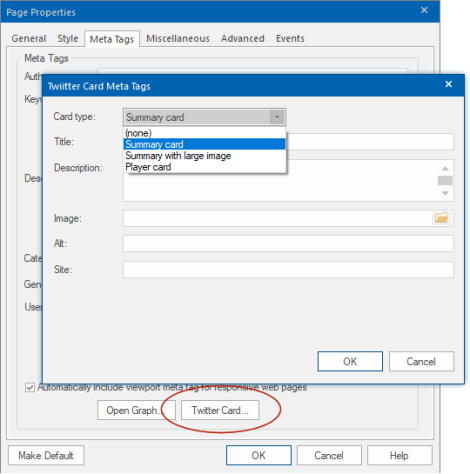470x474 pixels.
Task: Click OK in Page Properties window
Action: 259,455
